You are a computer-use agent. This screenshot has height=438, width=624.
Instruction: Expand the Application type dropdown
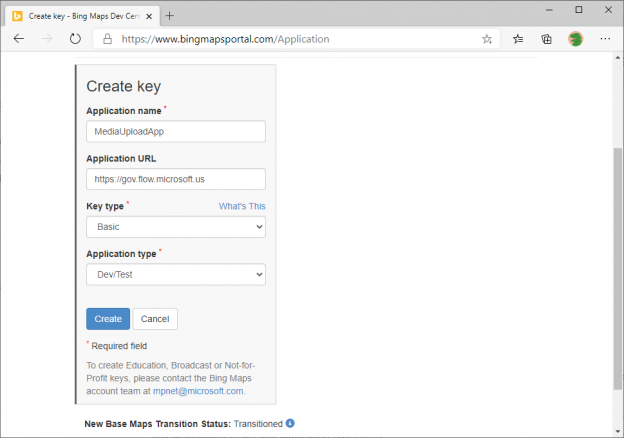click(x=175, y=274)
